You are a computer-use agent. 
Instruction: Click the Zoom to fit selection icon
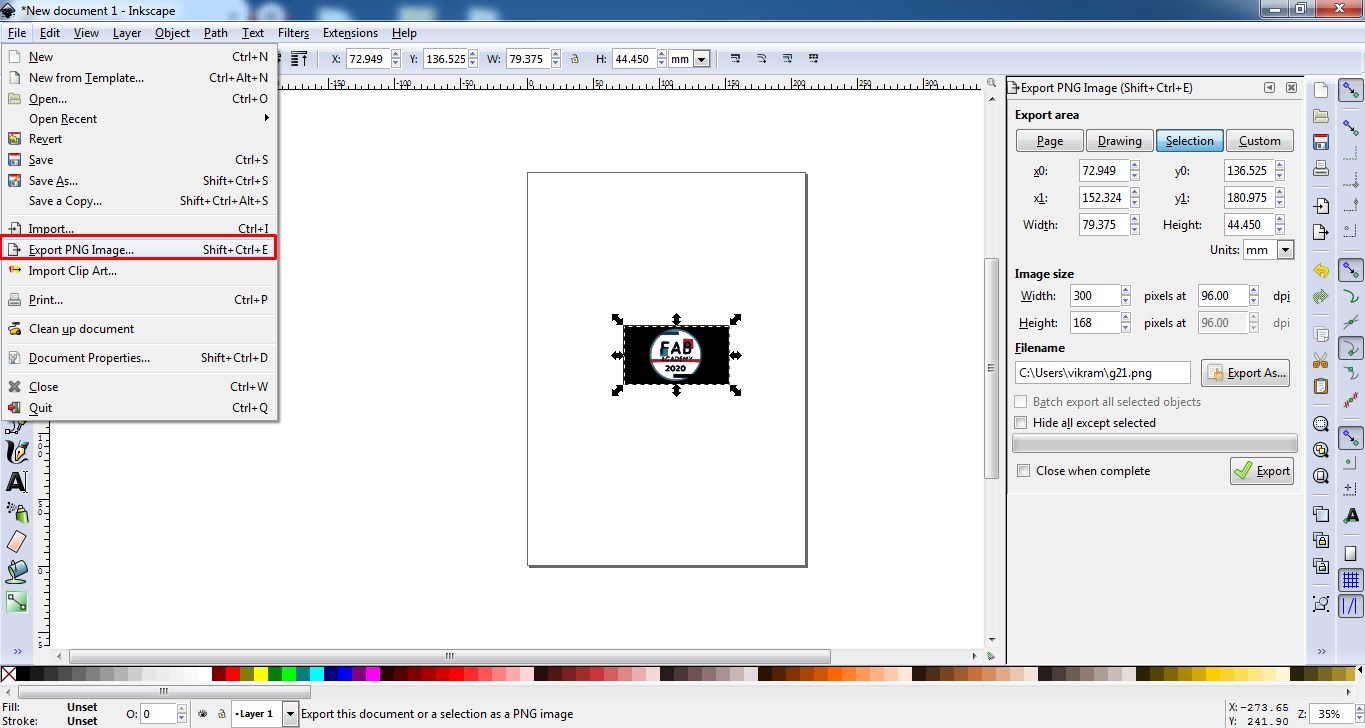[x=1321, y=424]
